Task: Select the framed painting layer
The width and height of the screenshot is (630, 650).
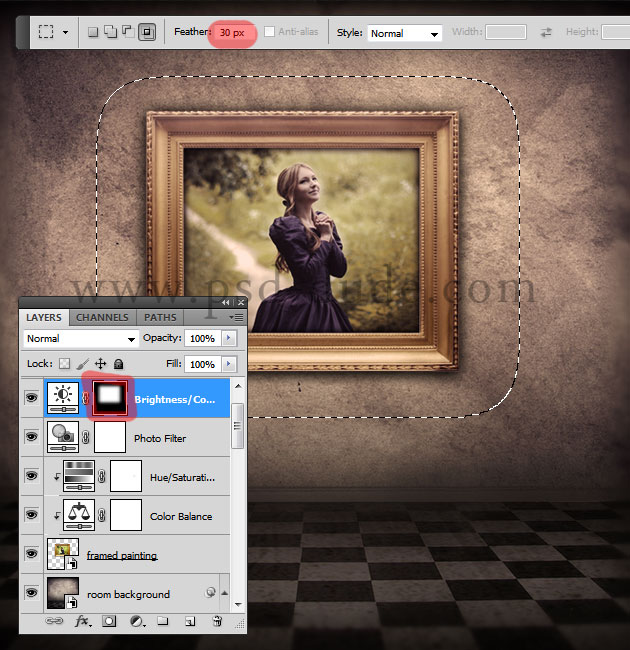Action: tap(122, 554)
